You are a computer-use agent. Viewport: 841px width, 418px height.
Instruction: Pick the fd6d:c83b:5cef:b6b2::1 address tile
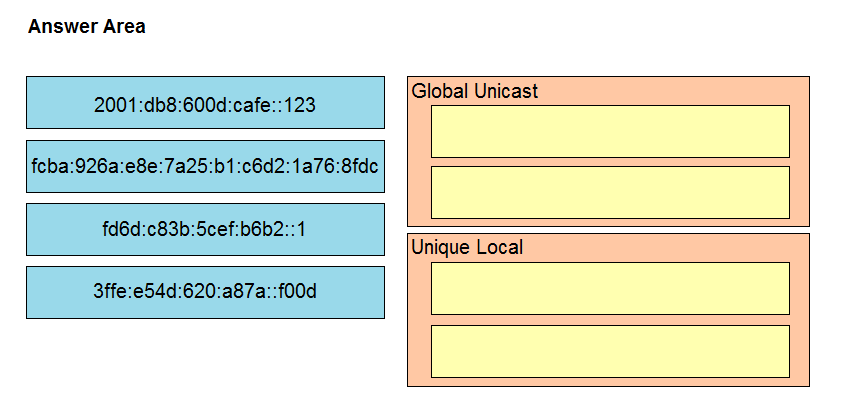click(x=205, y=230)
